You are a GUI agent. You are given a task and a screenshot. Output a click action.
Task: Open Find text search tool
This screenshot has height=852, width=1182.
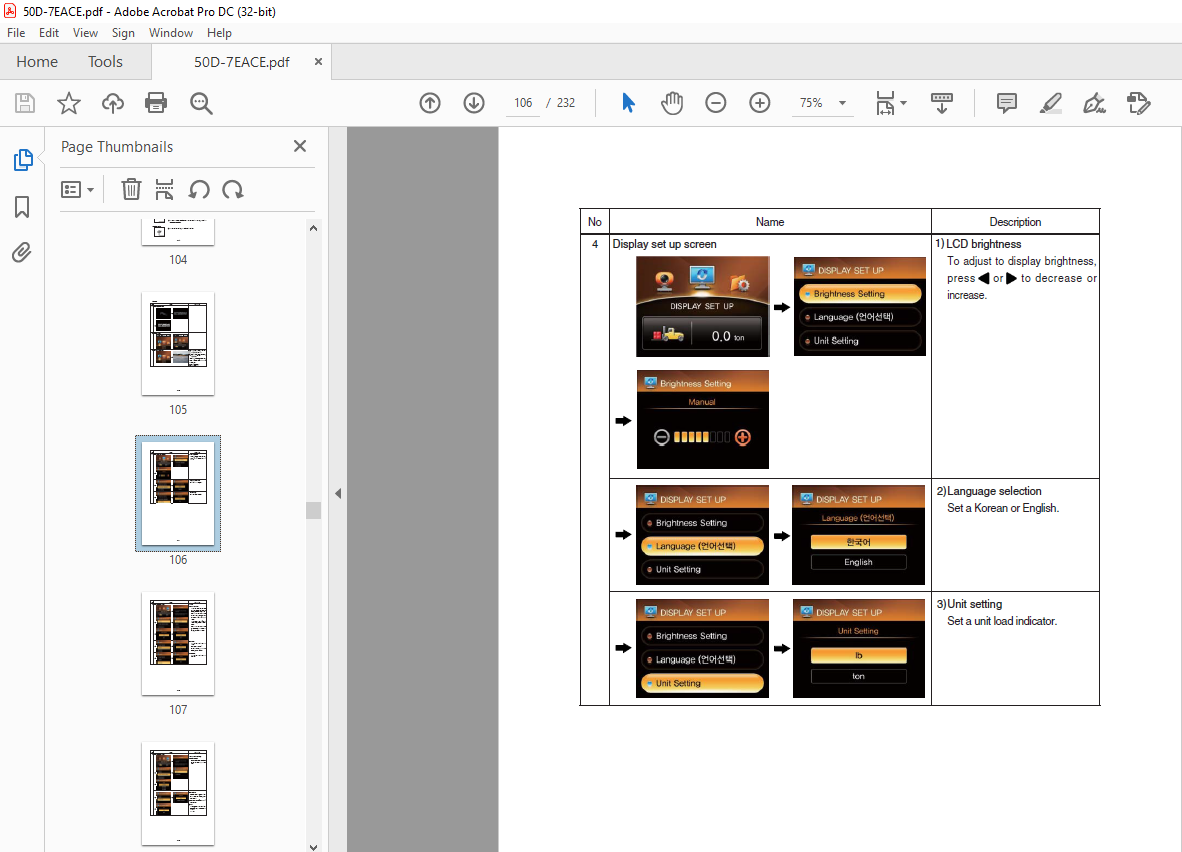coord(201,103)
